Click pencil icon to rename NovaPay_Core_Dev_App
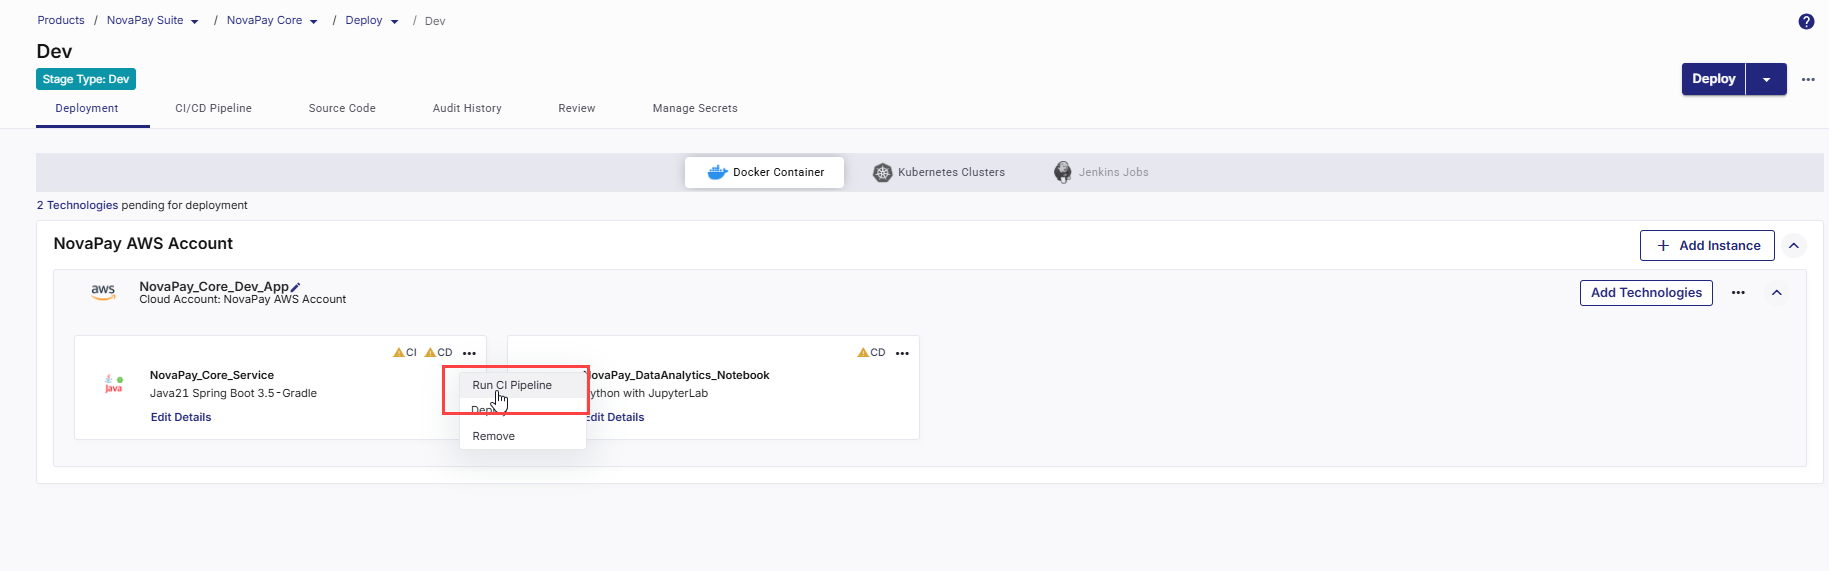Image resolution: width=1829 pixels, height=571 pixels. click(x=295, y=287)
